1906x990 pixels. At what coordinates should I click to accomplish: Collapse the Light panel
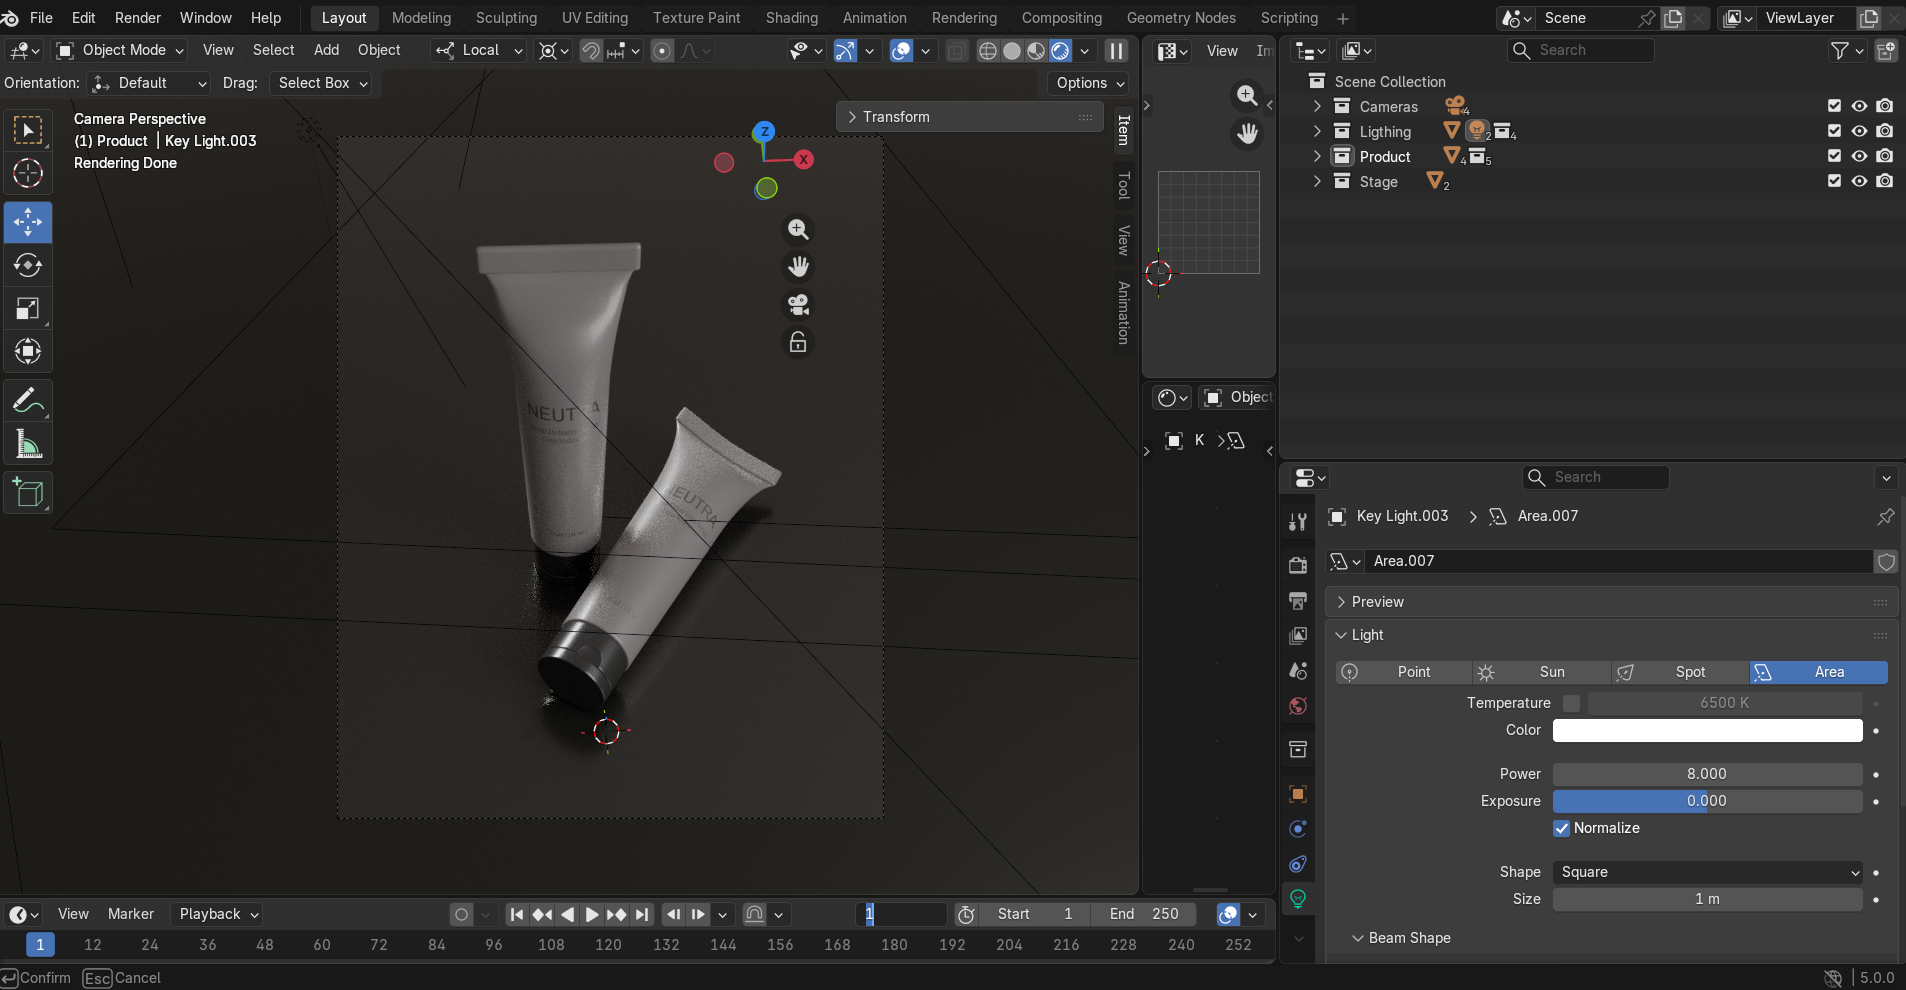coord(1611,635)
